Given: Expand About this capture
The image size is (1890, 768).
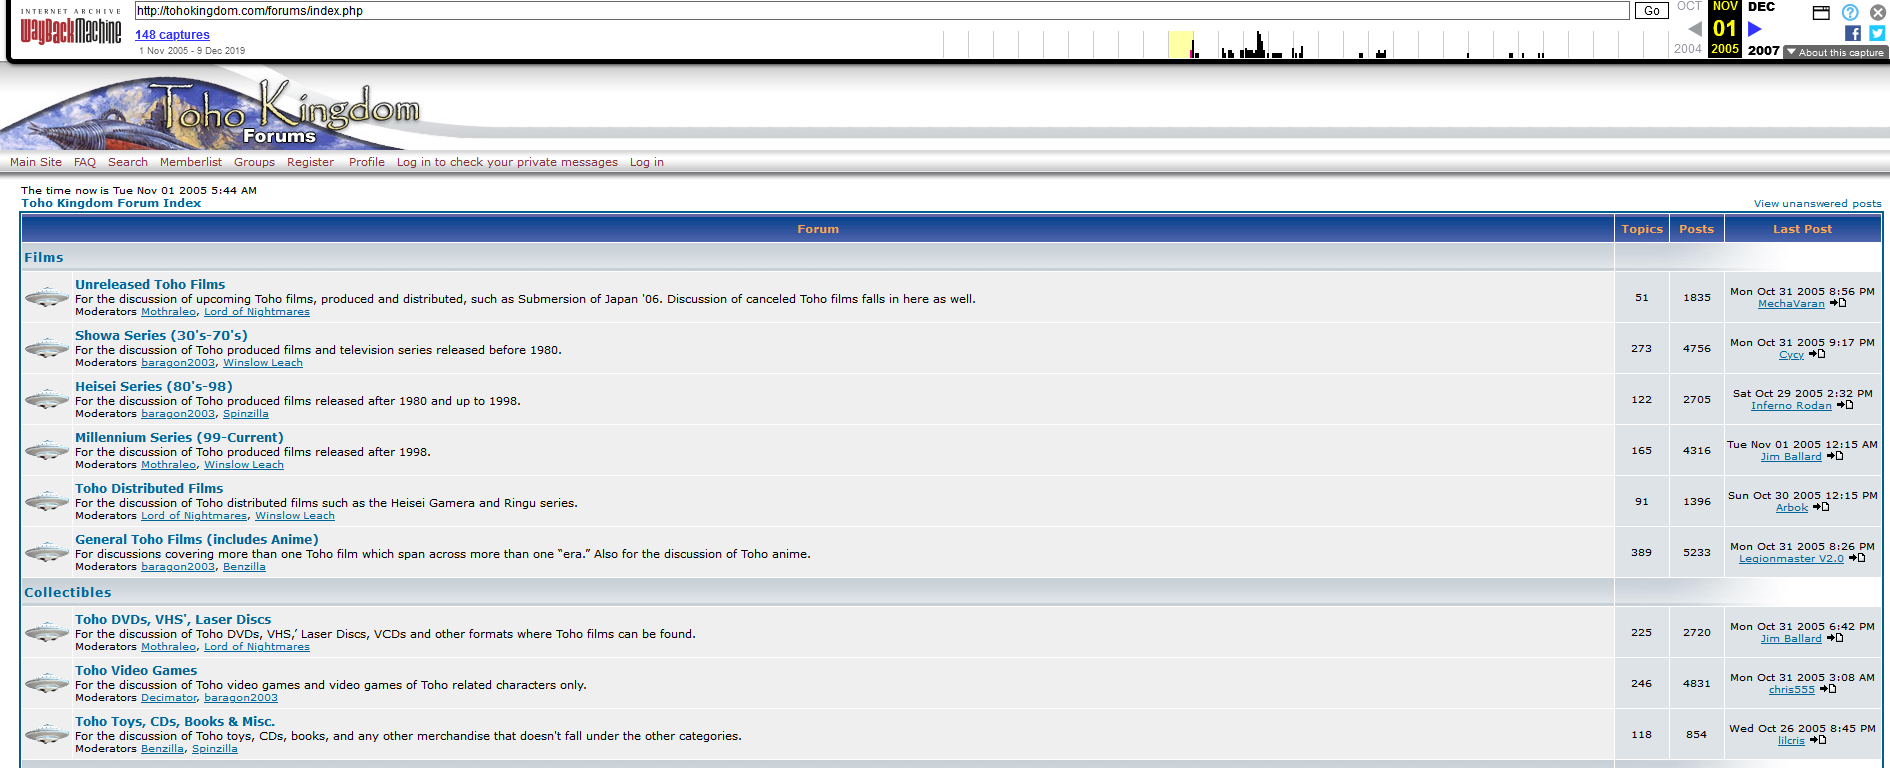Looking at the screenshot, I should 1835,52.
